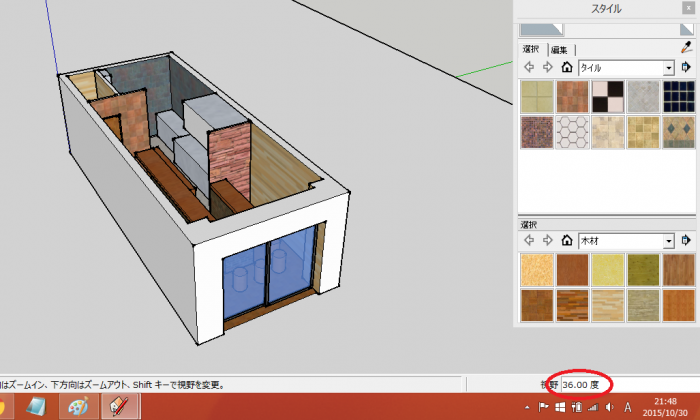Go forward using upper panel right arrow
The height and width of the screenshot is (420, 700).
547,68
